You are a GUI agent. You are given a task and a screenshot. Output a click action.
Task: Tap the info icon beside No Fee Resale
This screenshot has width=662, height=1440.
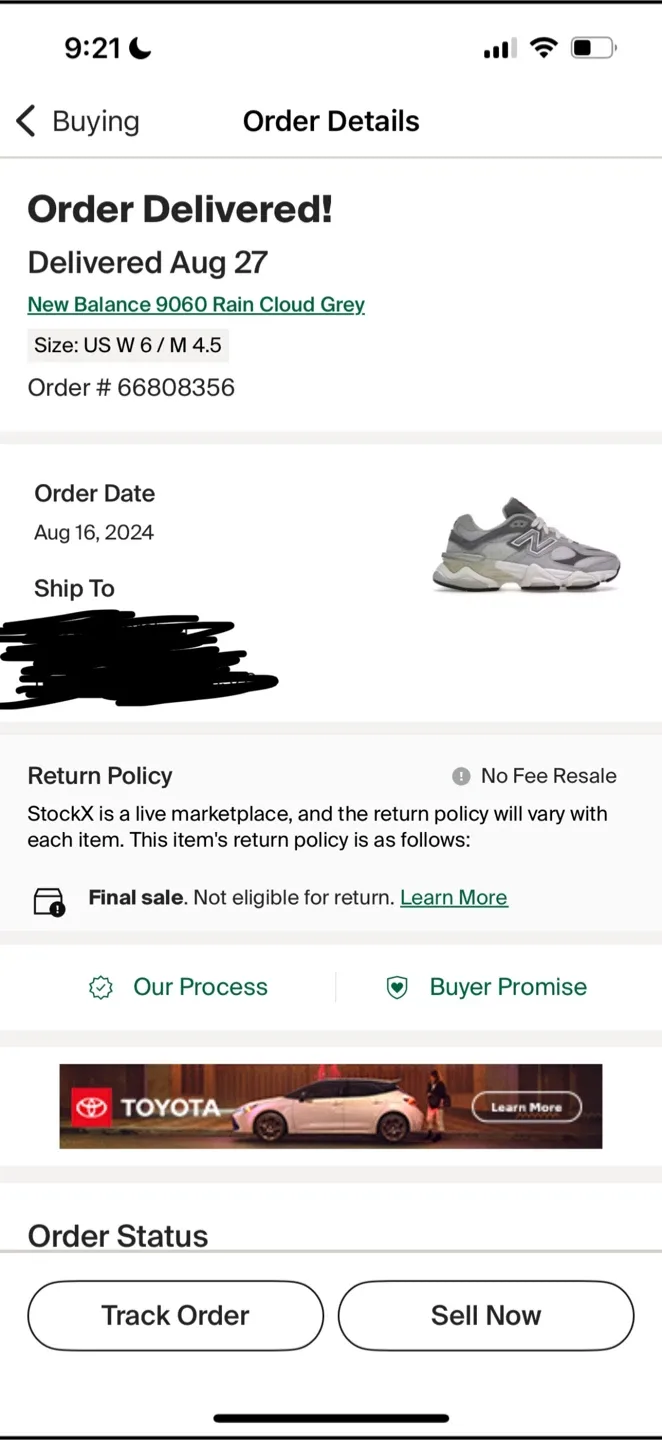[460, 775]
